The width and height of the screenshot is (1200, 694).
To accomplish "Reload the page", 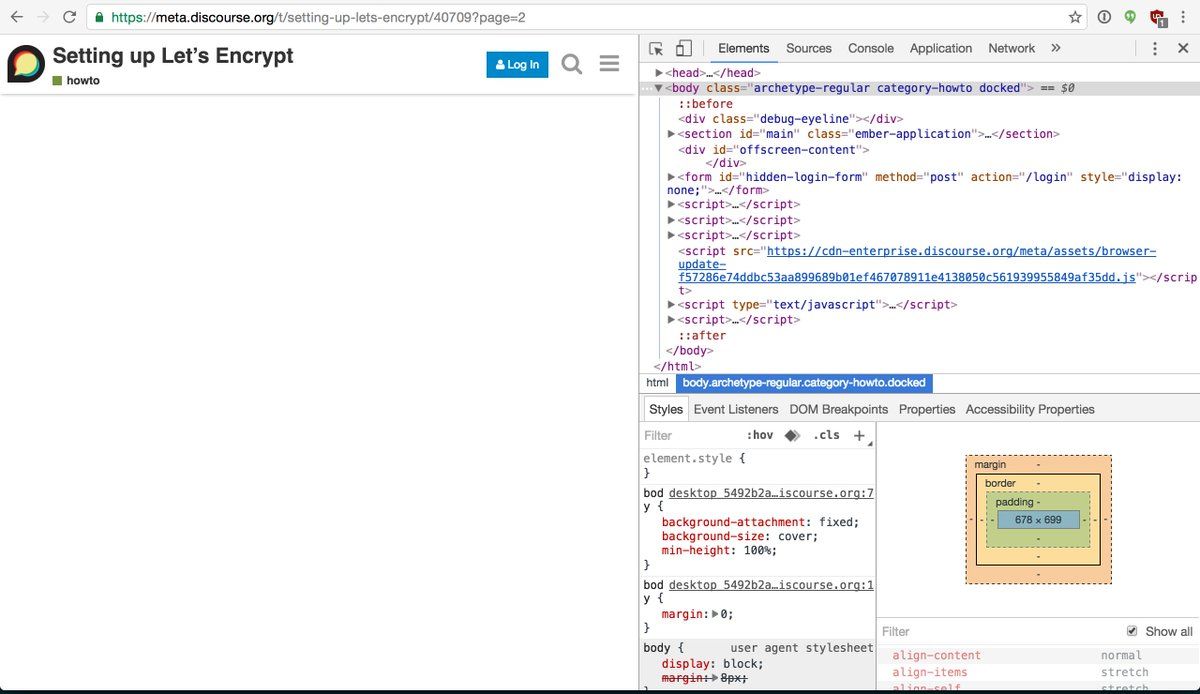I will point(69,17).
